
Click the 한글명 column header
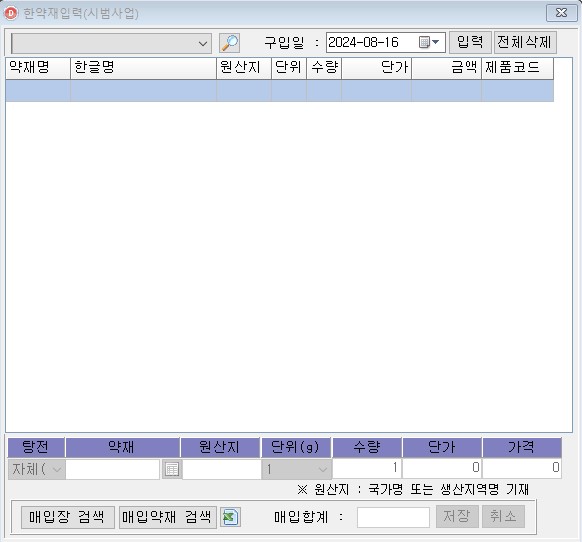click(x=143, y=68)
